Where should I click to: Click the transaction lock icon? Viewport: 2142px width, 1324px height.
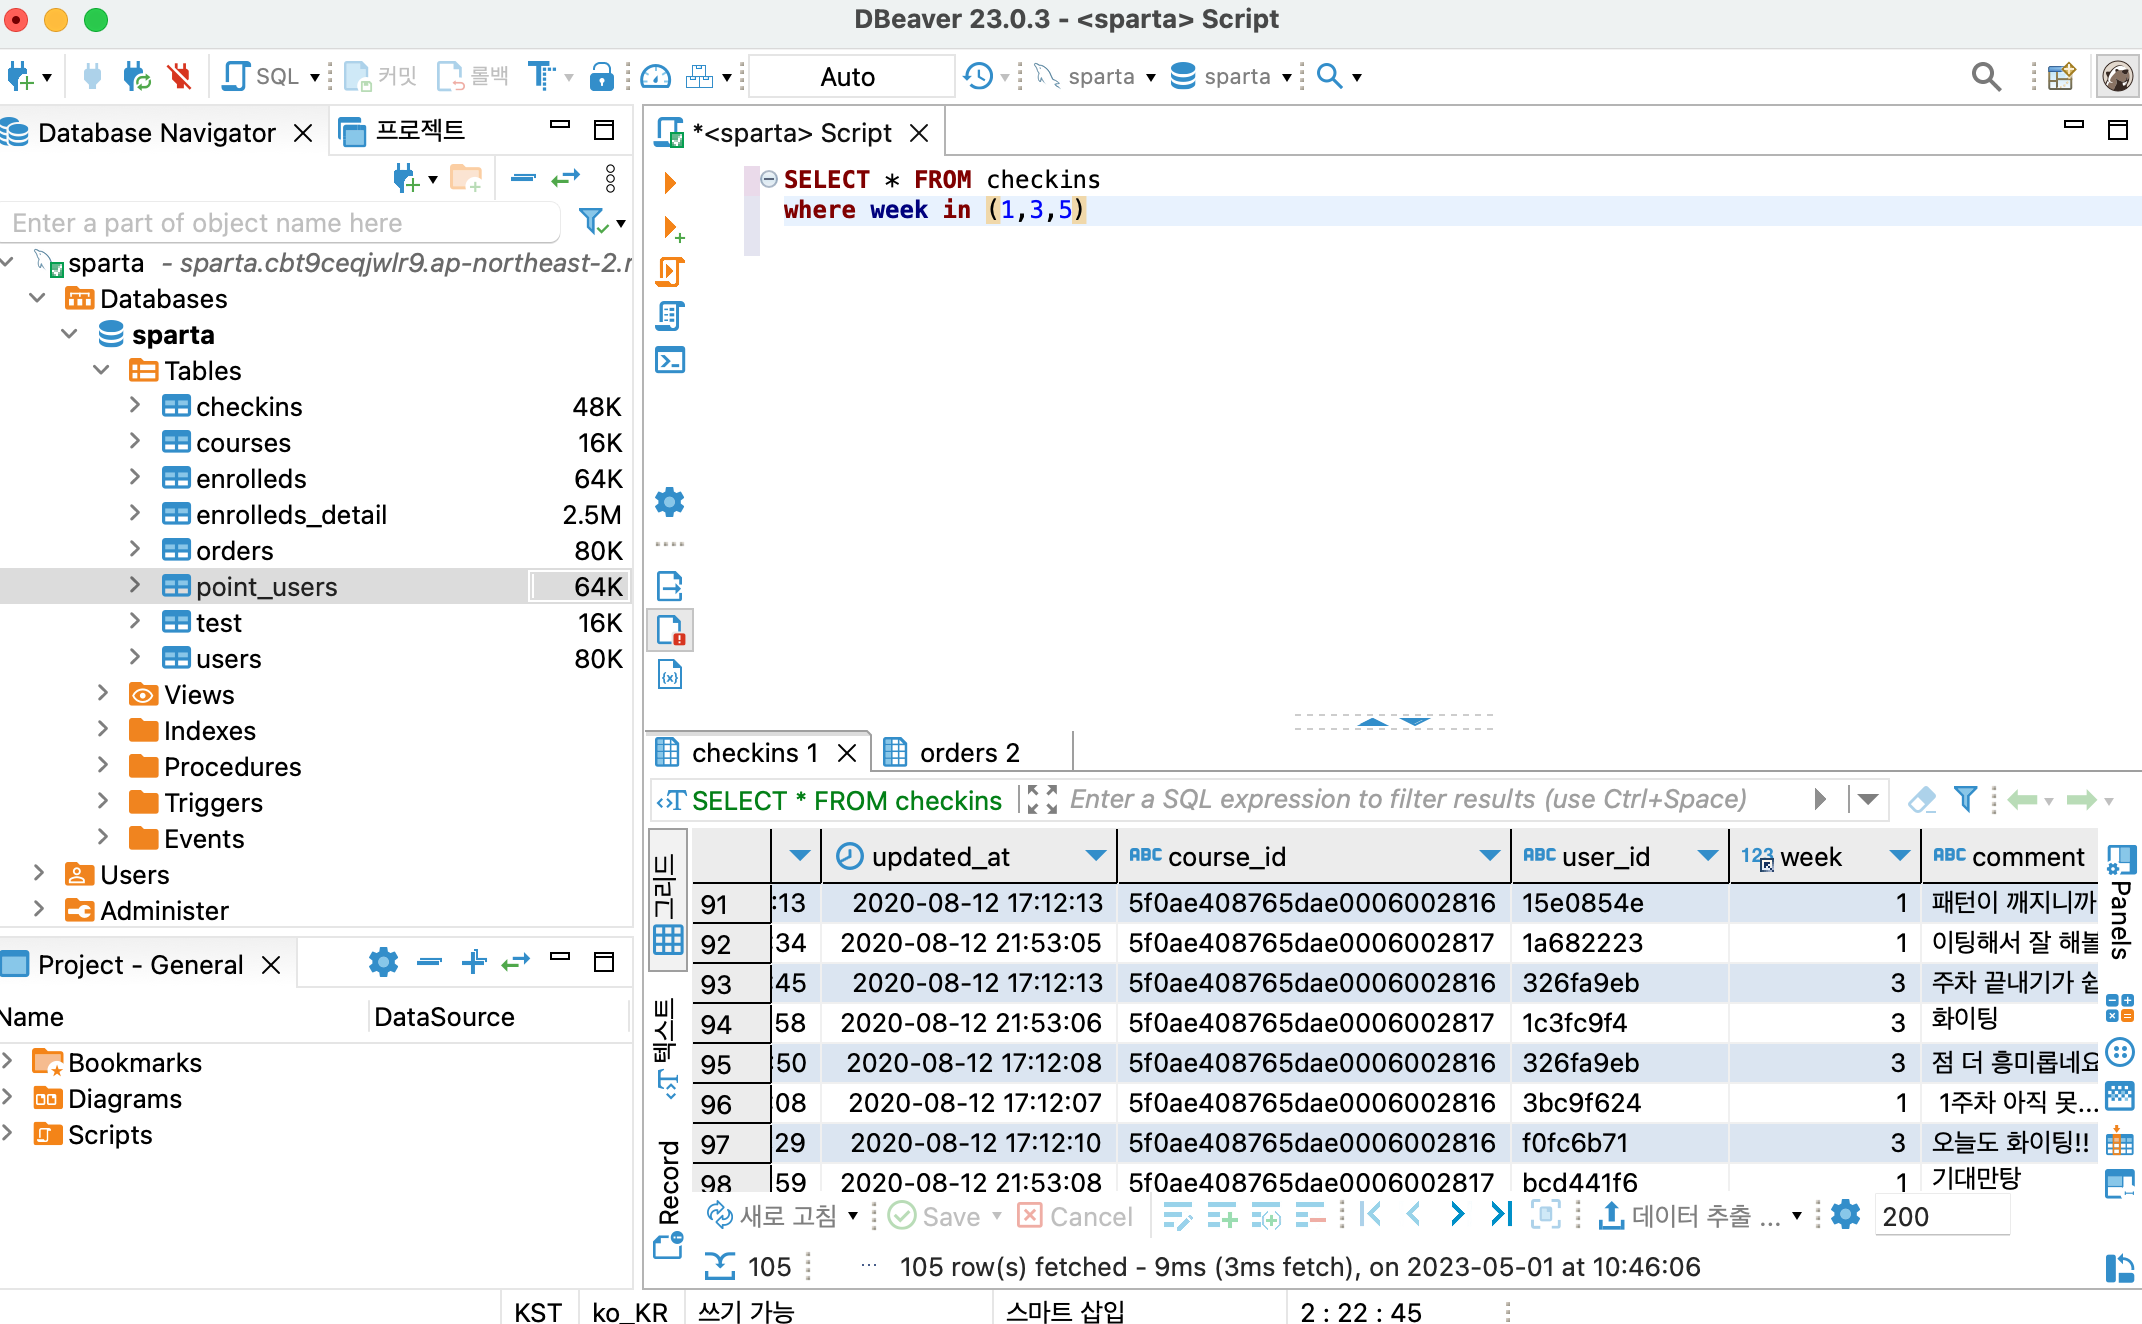[601, 76]
